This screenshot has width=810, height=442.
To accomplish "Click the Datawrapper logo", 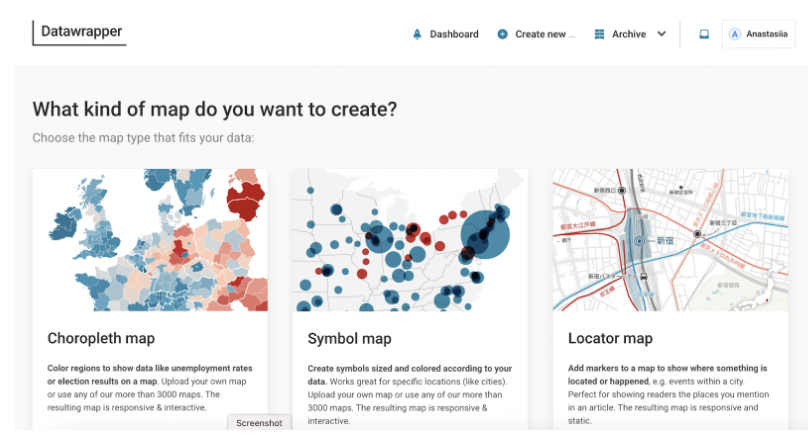I will coord(82,32).
